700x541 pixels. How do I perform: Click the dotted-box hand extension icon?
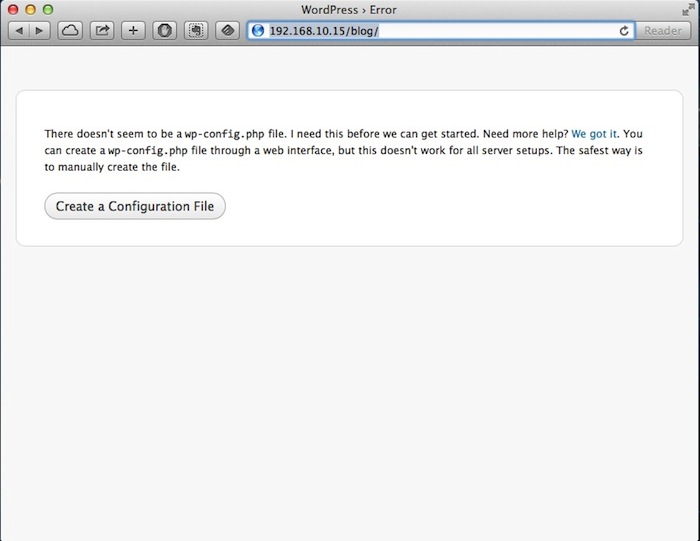(197, 31)
